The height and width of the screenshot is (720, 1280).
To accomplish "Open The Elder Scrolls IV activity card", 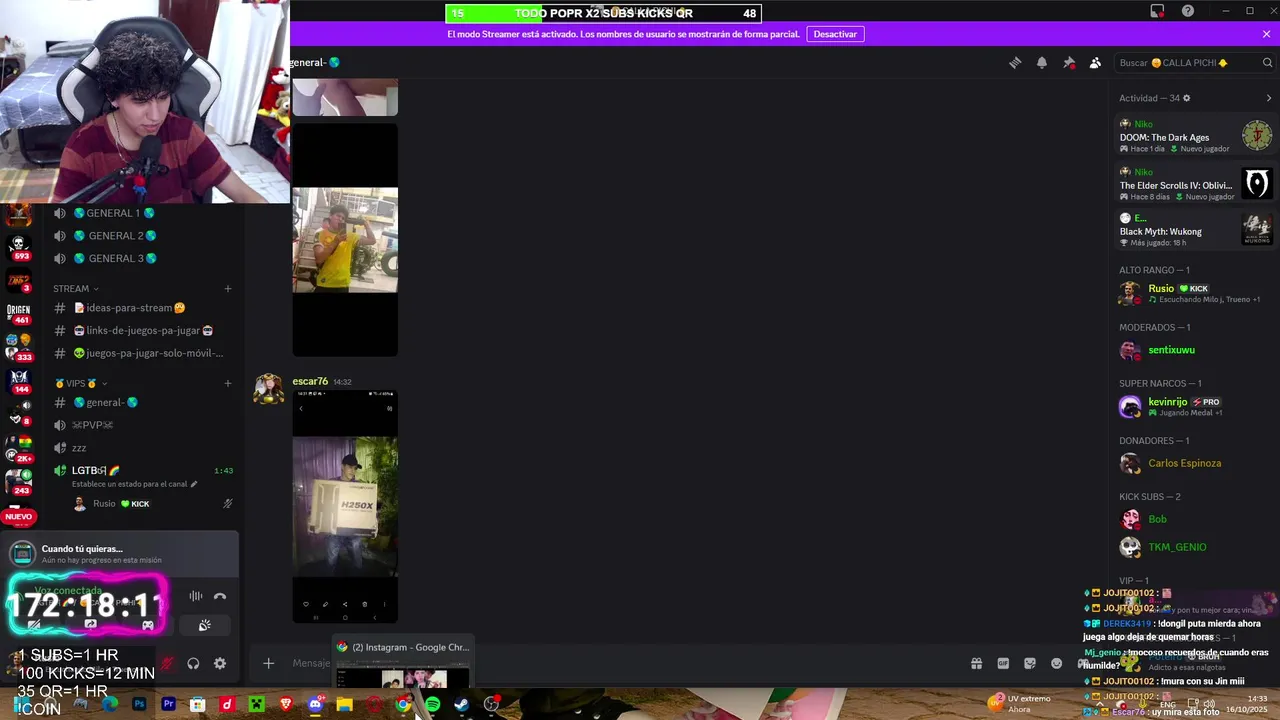I will (x=1195, y=184).
